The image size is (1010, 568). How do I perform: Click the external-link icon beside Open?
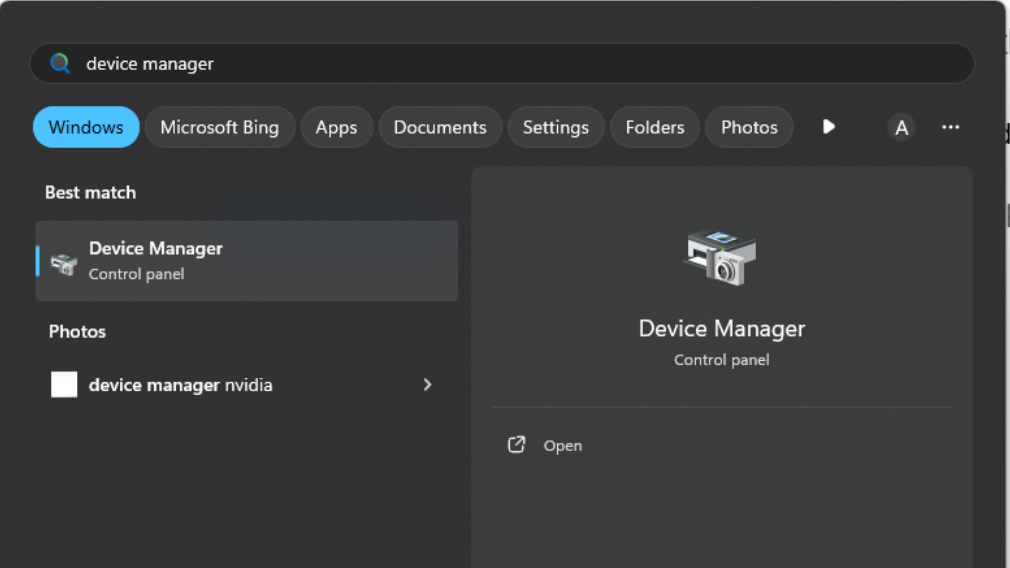[516, 445]
